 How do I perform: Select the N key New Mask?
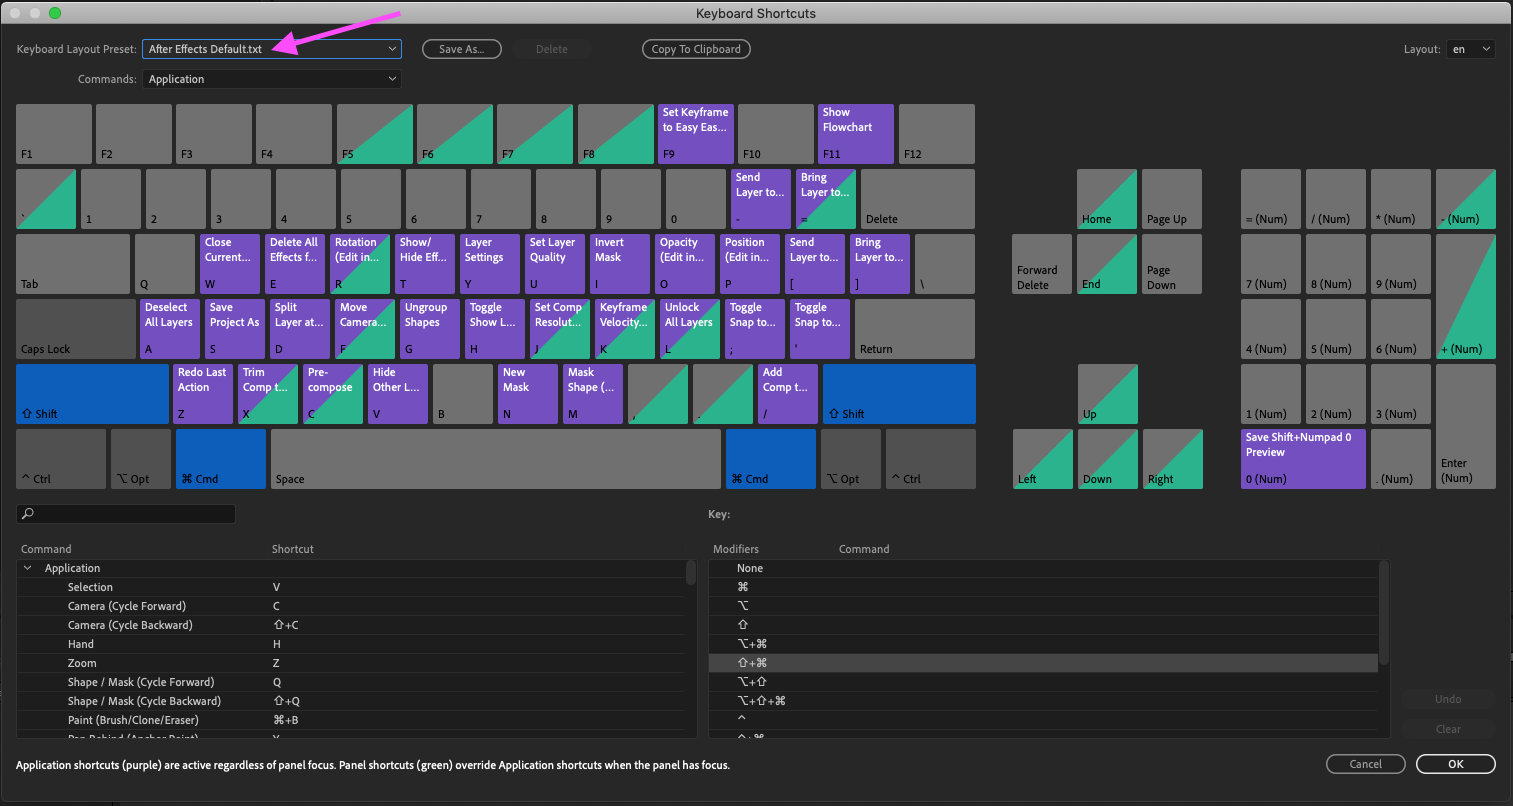[x=528, y=394]
